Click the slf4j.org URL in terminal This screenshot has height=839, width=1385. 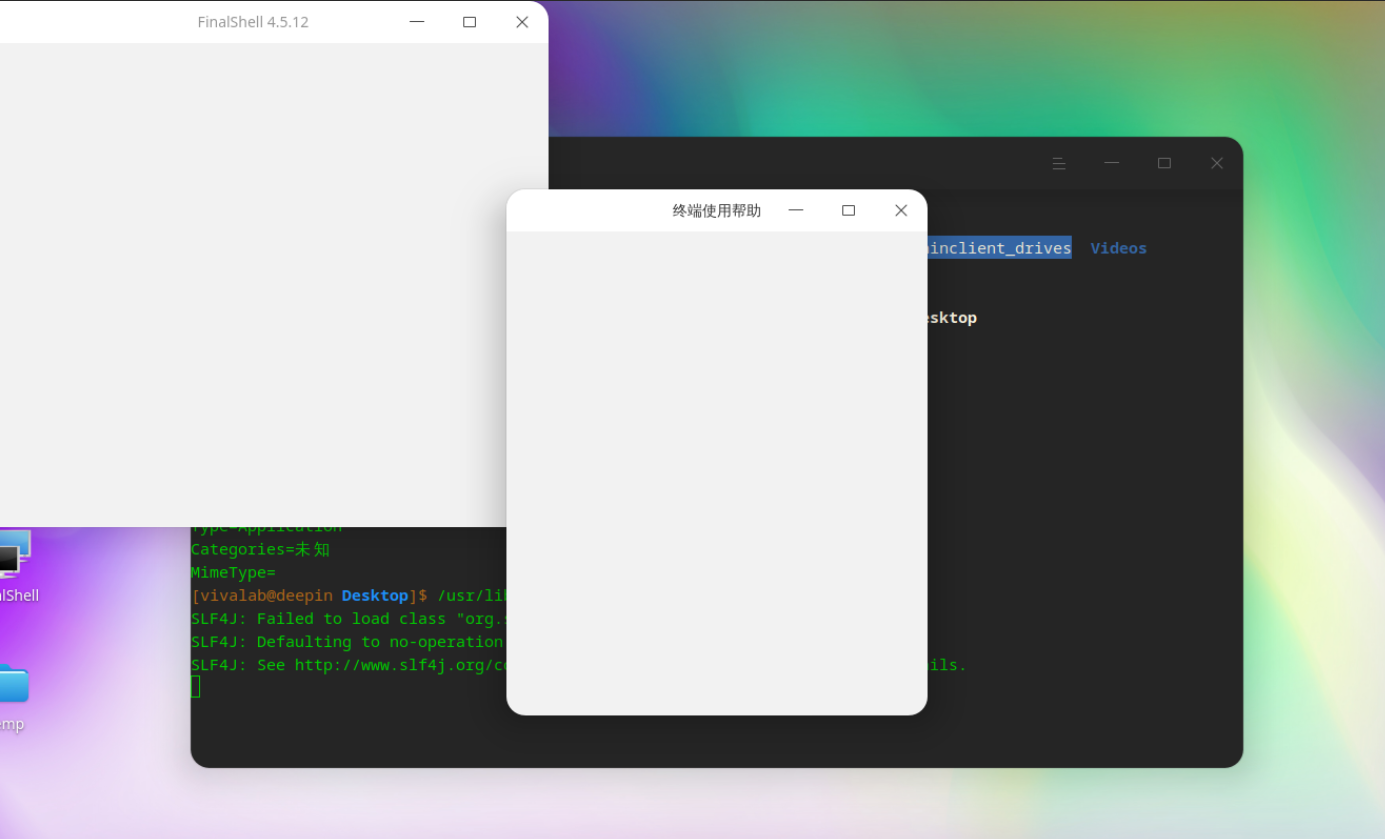402,665
